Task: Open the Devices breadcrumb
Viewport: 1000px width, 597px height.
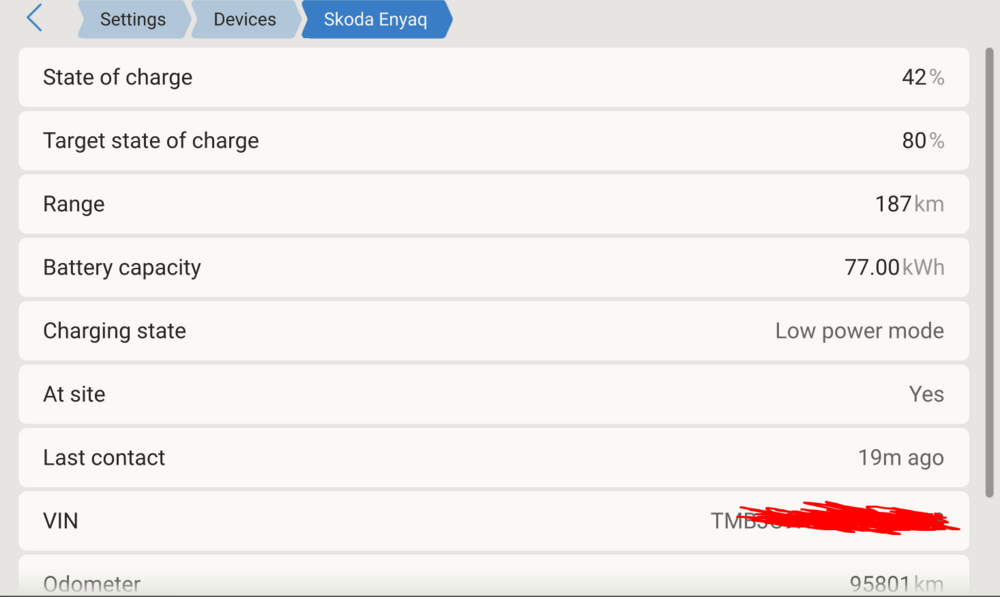Action: click(245, 19)
